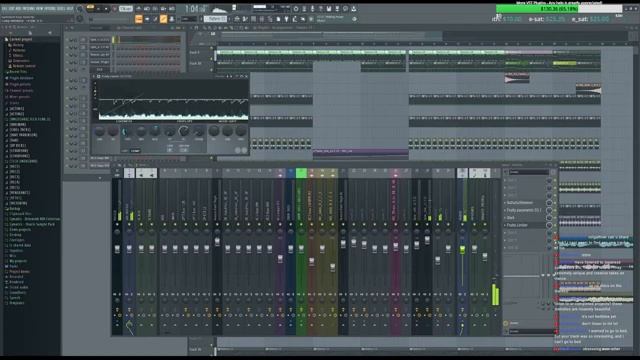The width and height of the screenshot is (640, 360).
Task: Open Mixer presets in the browser
Action: (19, 97)
